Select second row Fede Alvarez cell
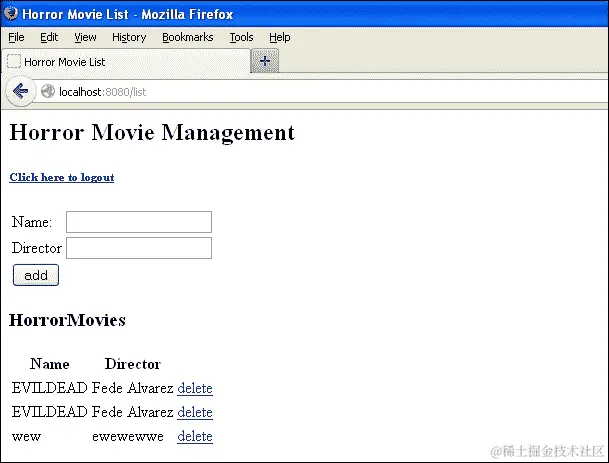This screenshot has height=463, width=609. point(132,412)
